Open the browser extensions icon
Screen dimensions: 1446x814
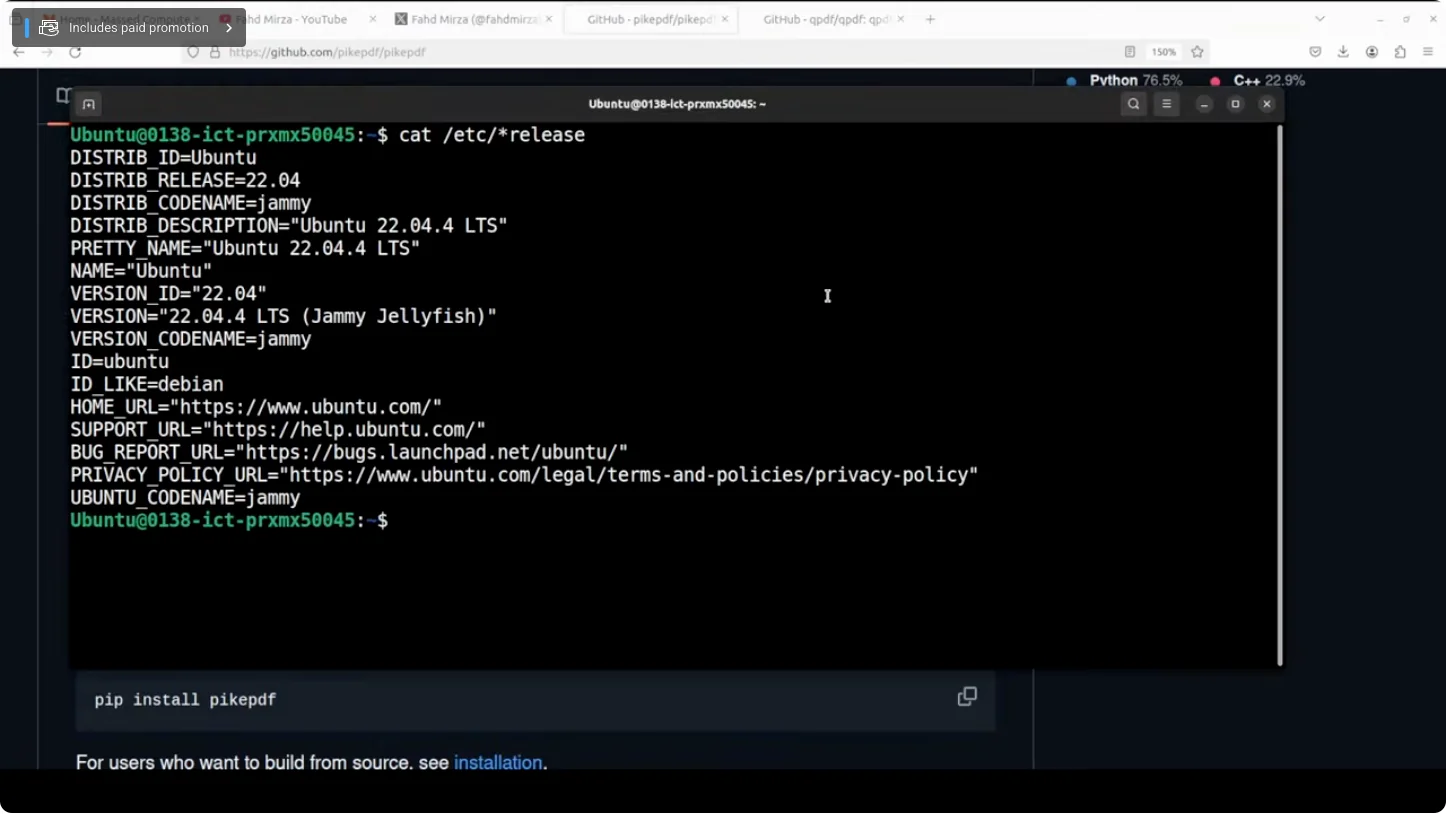tap(1400, 52)
